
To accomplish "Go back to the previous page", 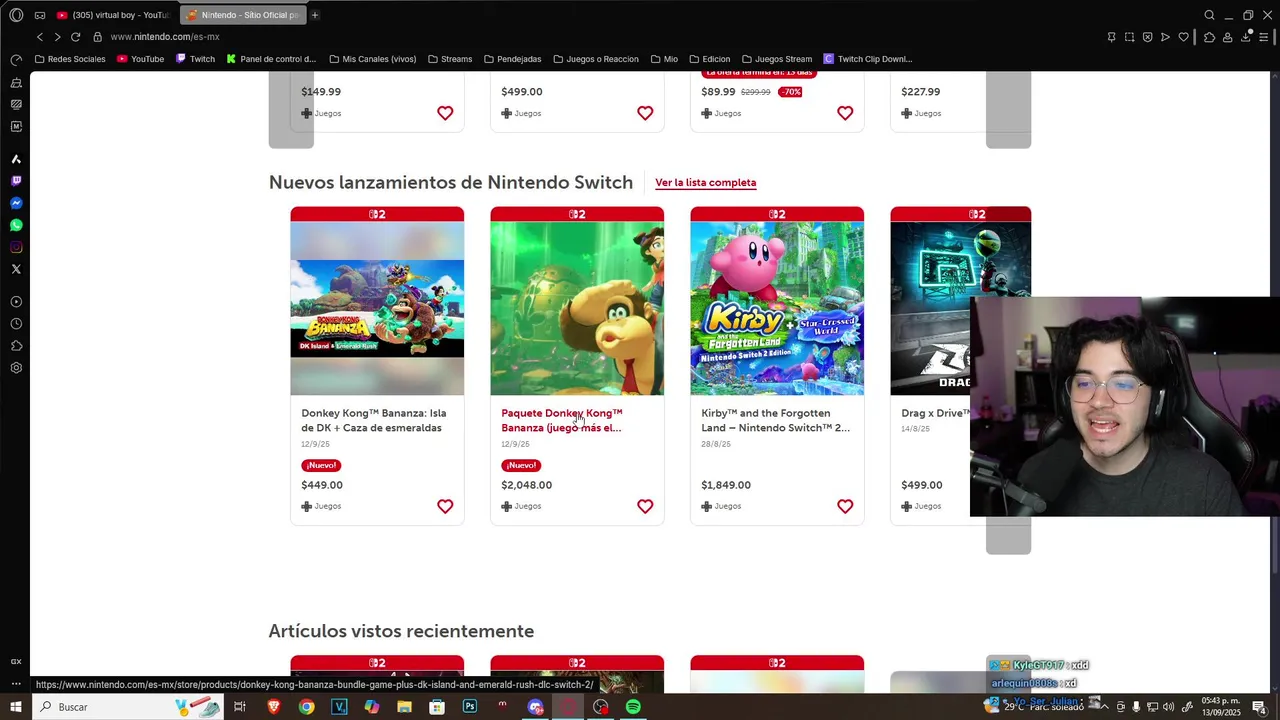I will coord(40,37).
